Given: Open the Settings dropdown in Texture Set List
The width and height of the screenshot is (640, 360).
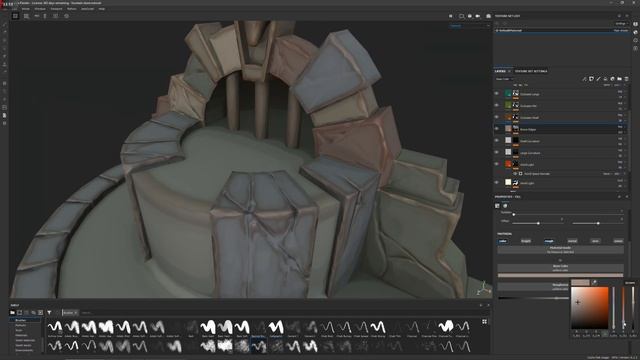Looking at the screenshot, I should coord(621,24).
